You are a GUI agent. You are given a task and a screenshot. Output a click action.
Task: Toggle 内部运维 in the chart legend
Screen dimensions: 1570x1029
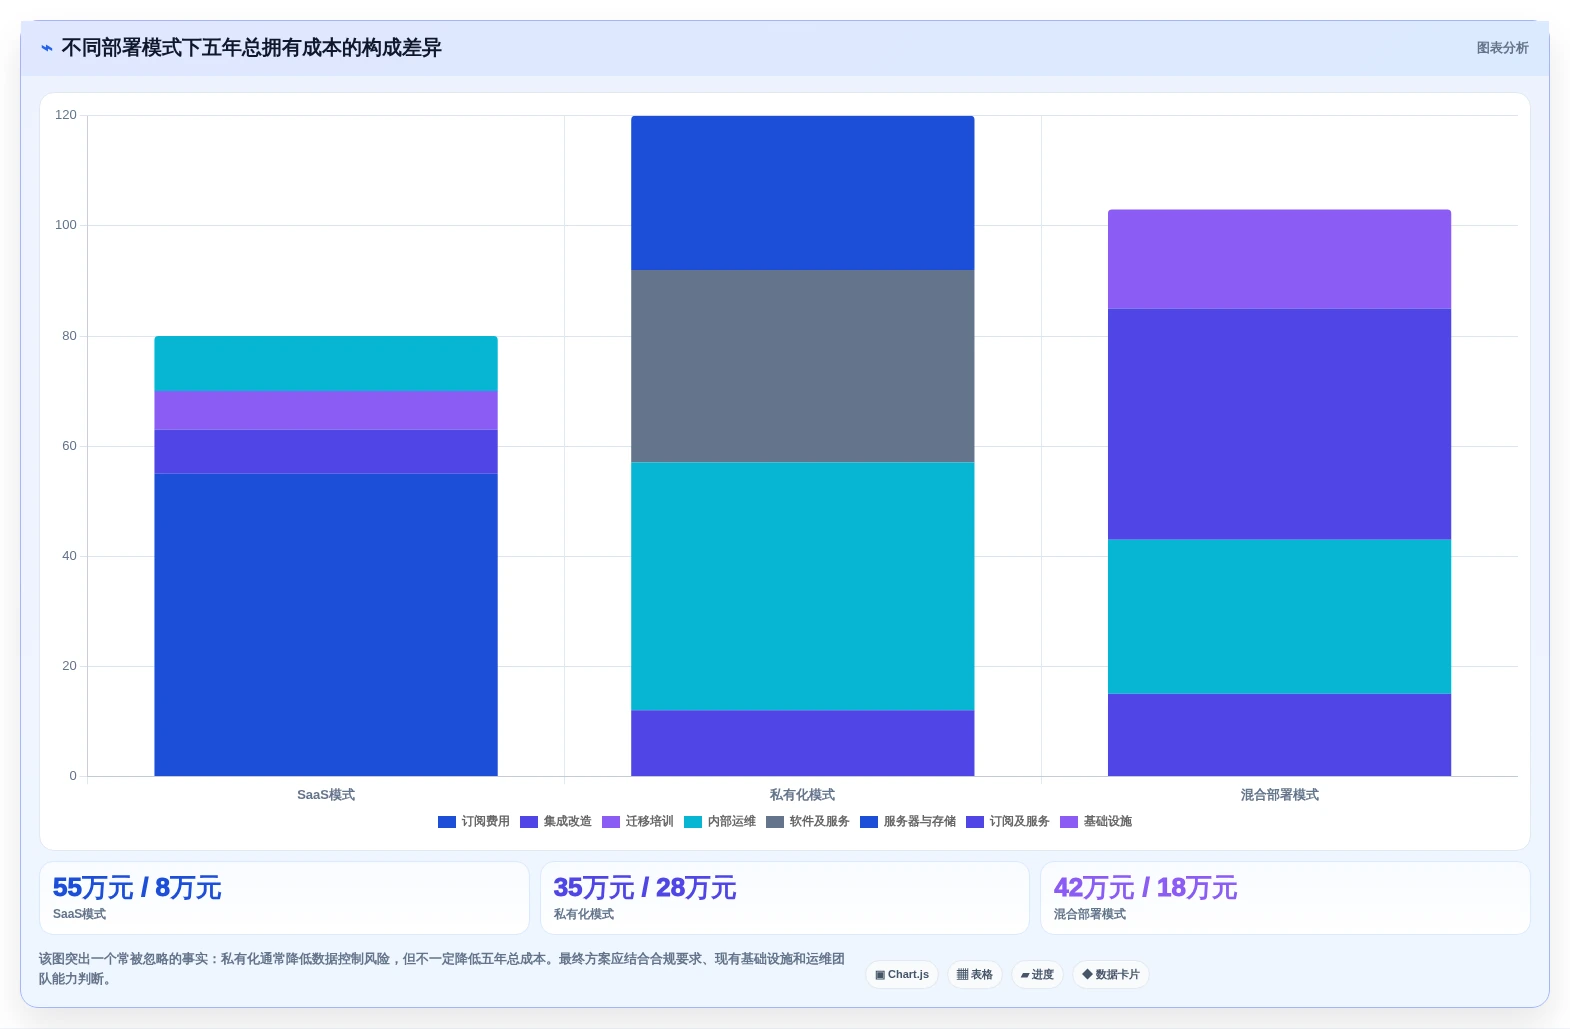tap(720, 822)
